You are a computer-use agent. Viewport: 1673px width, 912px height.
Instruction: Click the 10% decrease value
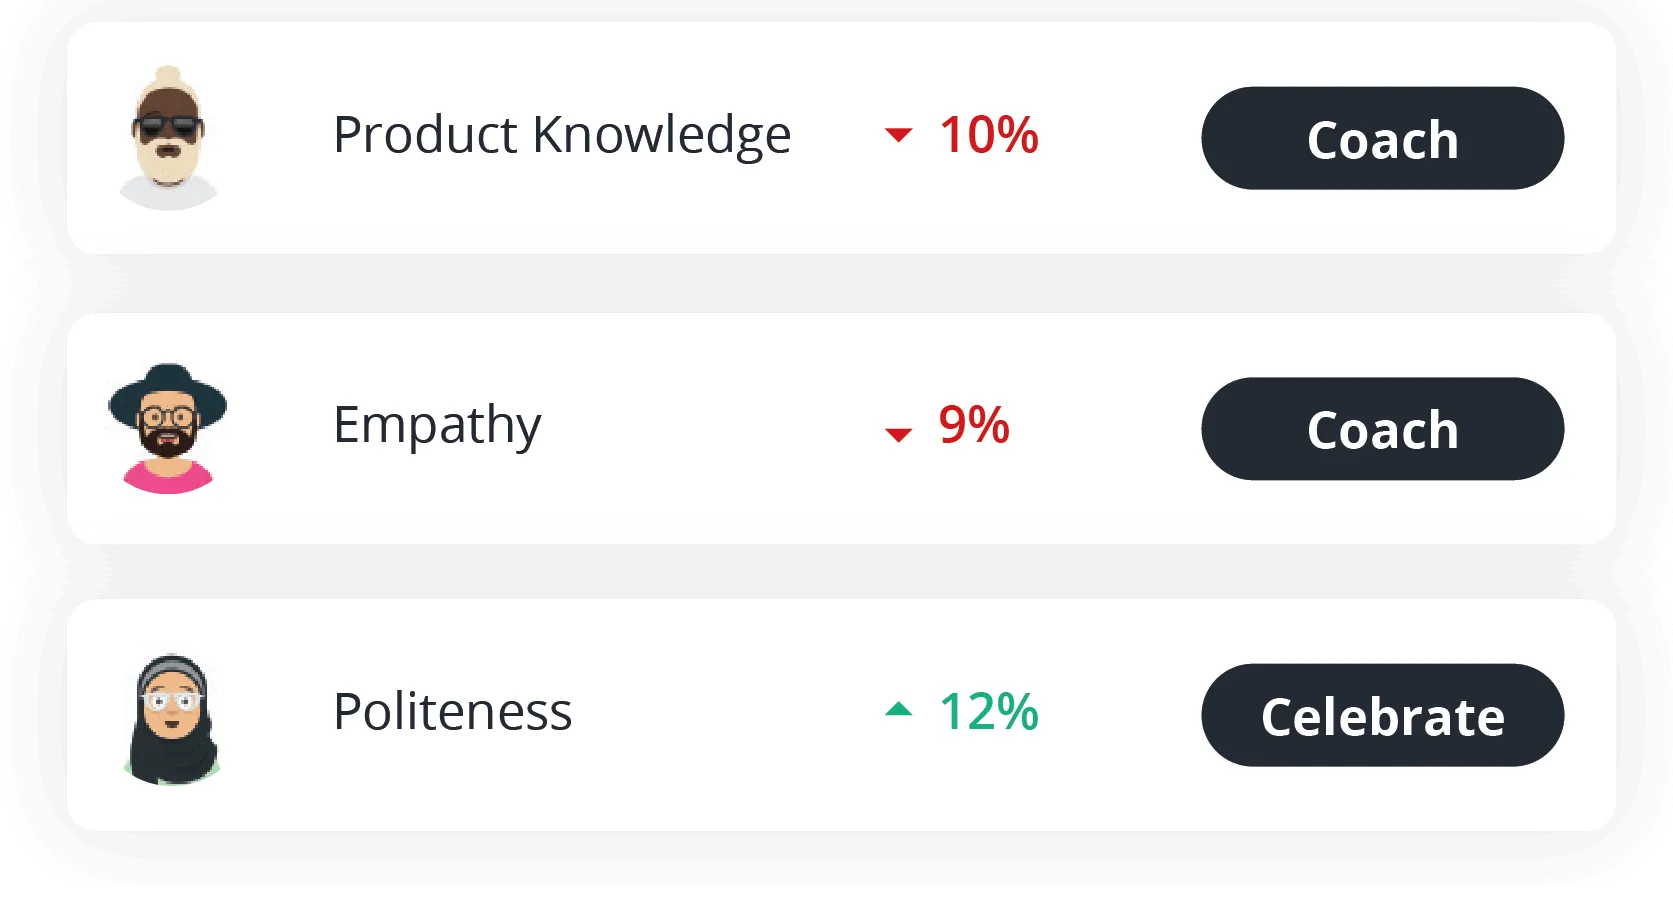(988, 135)
